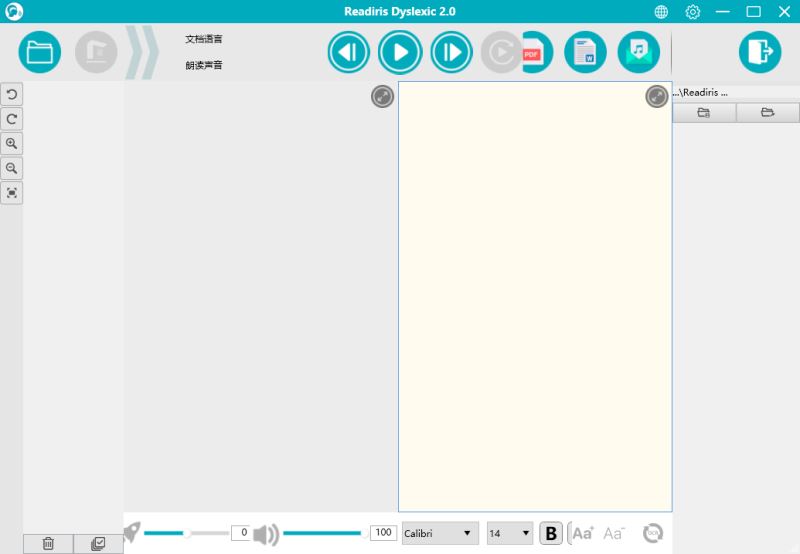Increase text size with Aa+ button

point(583,534)
